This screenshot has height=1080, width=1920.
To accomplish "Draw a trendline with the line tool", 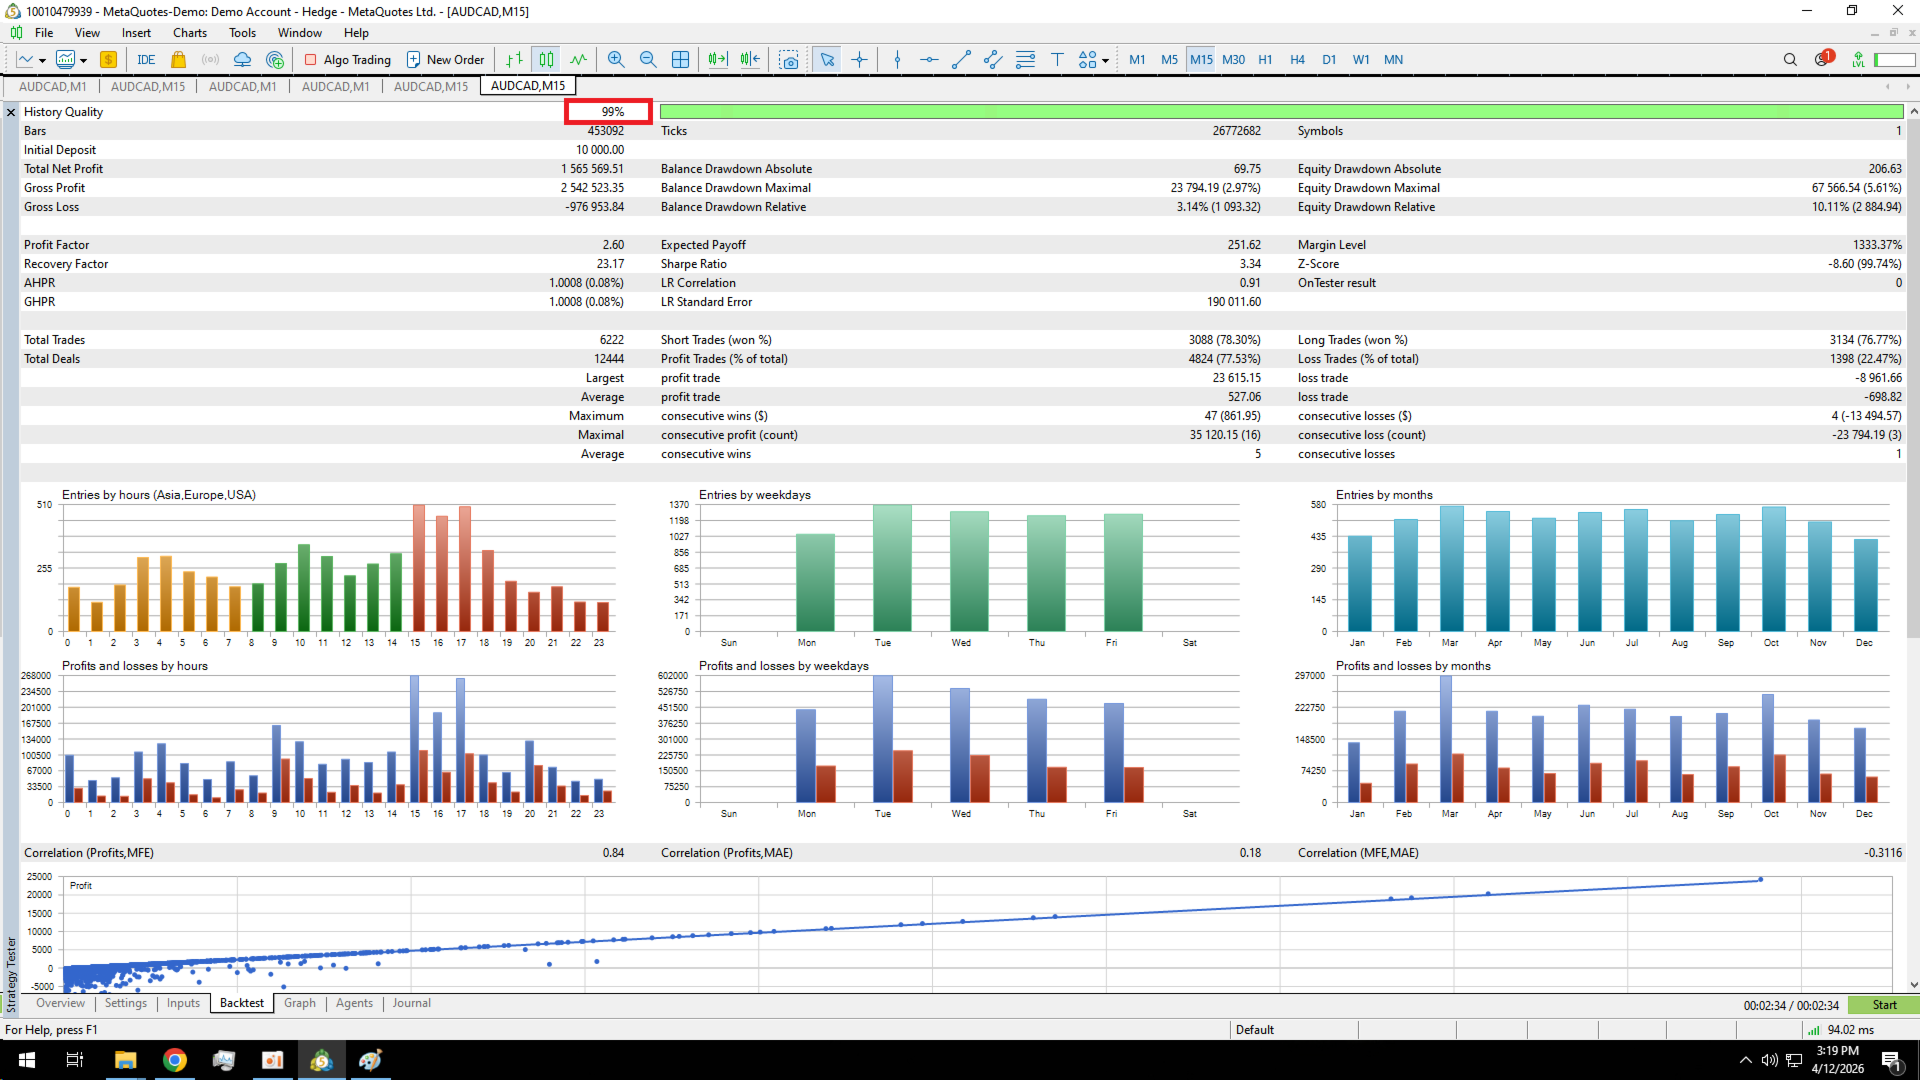I will 961,60.
